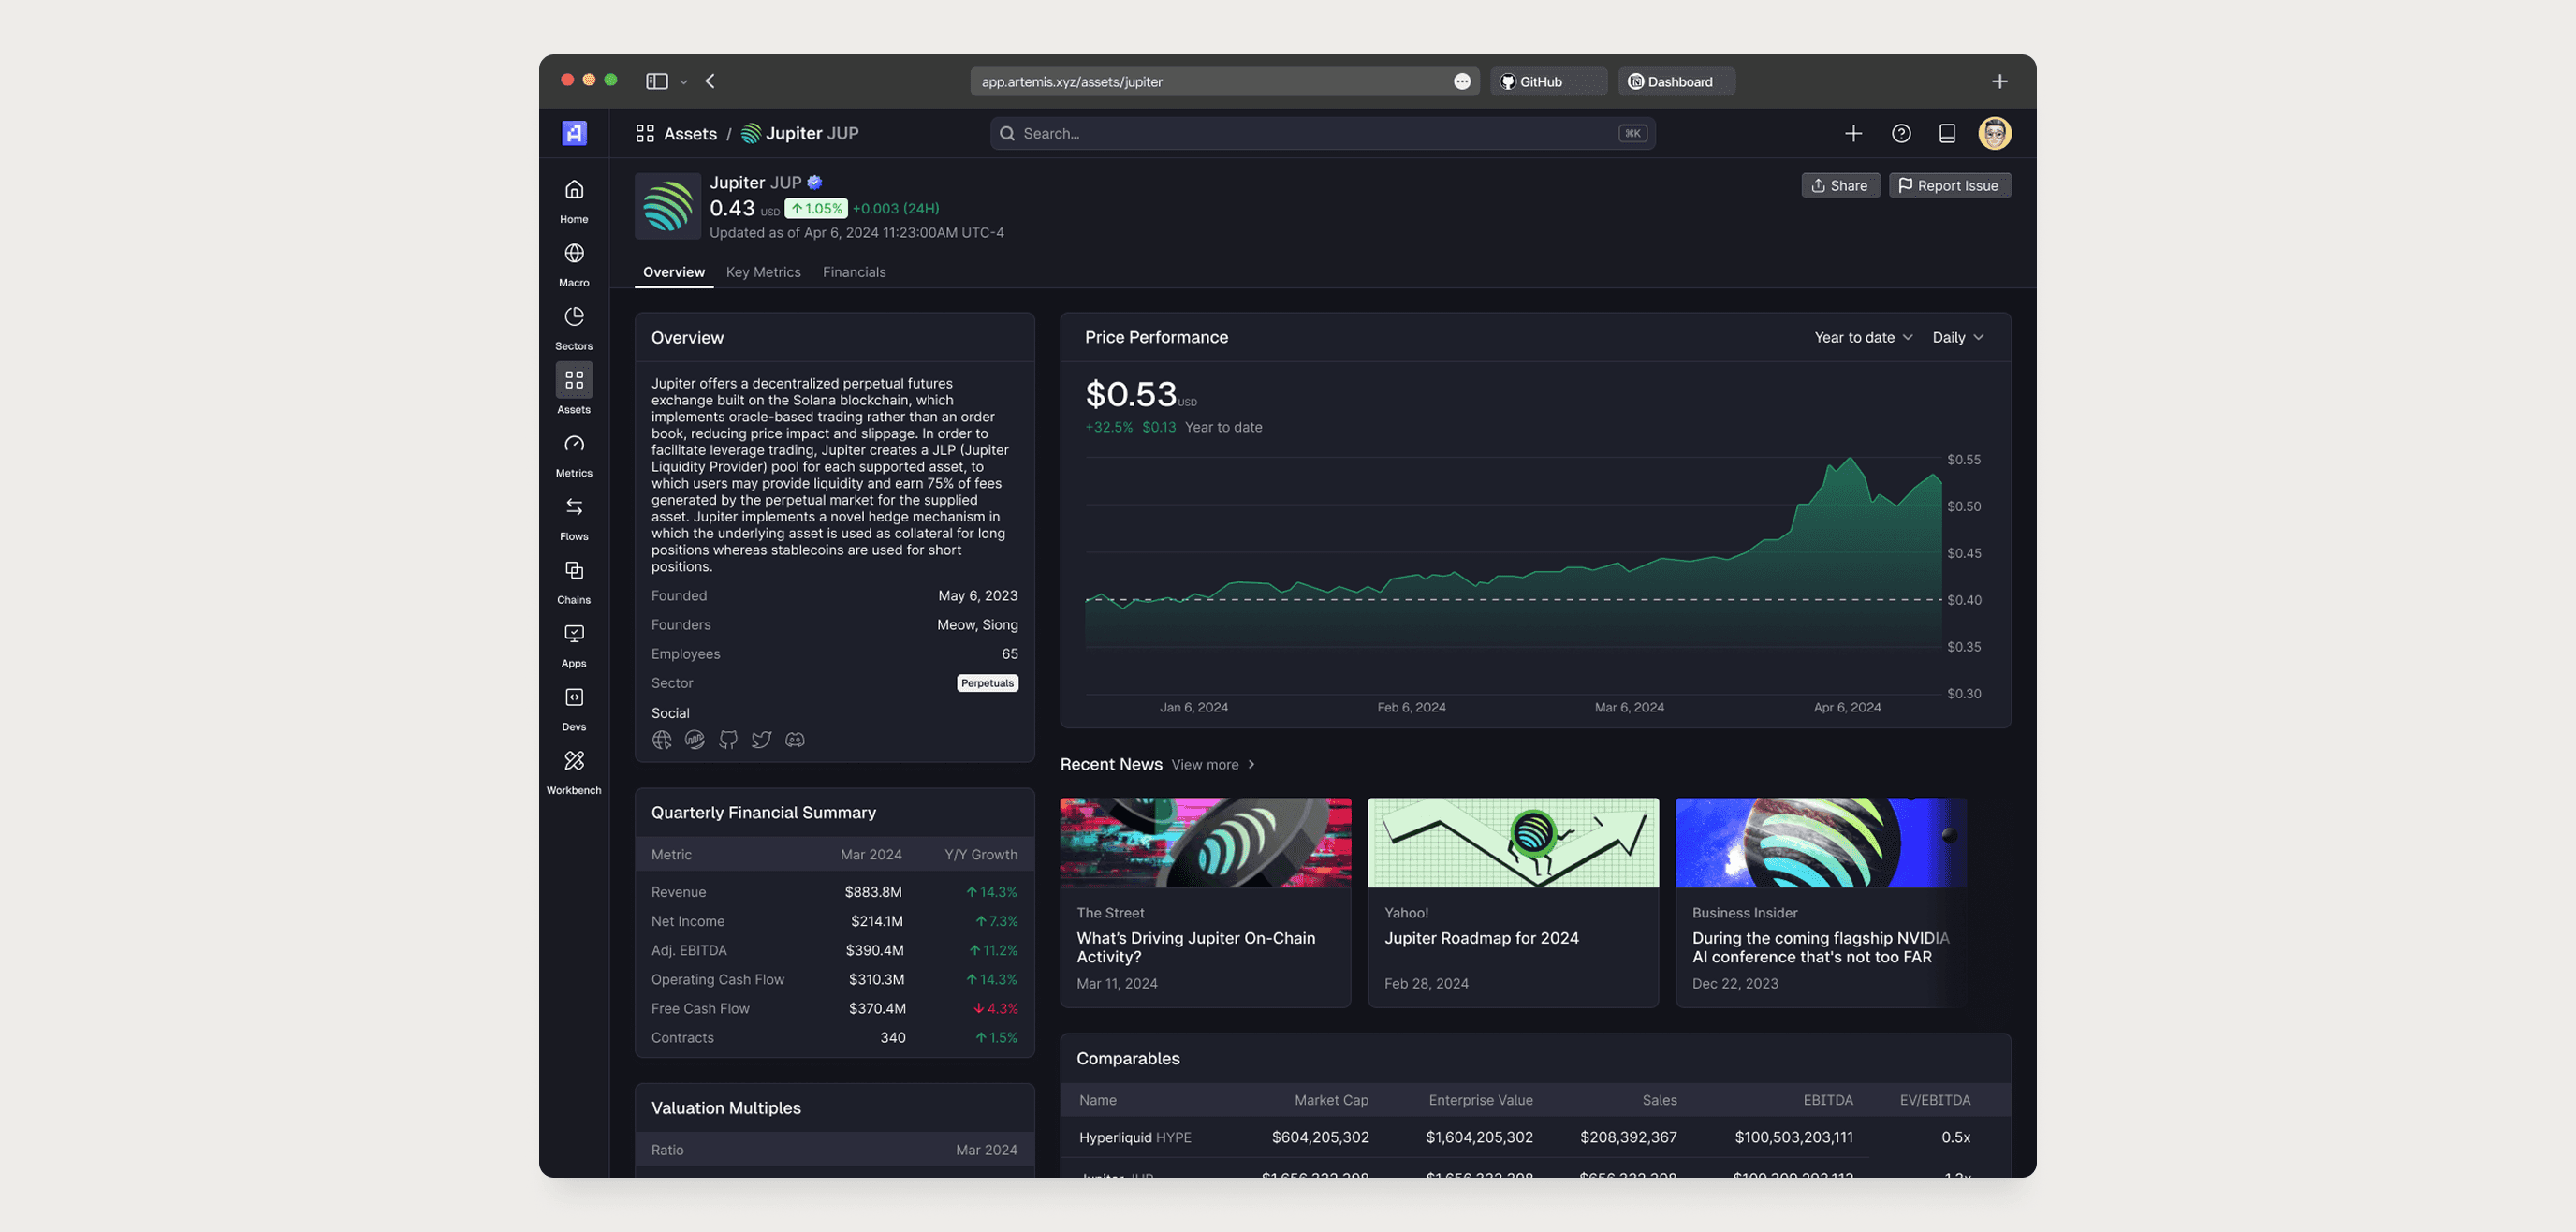This screenshot has height=1232, width=2576.
Task: Go to Flows in the sidebar
Action: [574, 508]
